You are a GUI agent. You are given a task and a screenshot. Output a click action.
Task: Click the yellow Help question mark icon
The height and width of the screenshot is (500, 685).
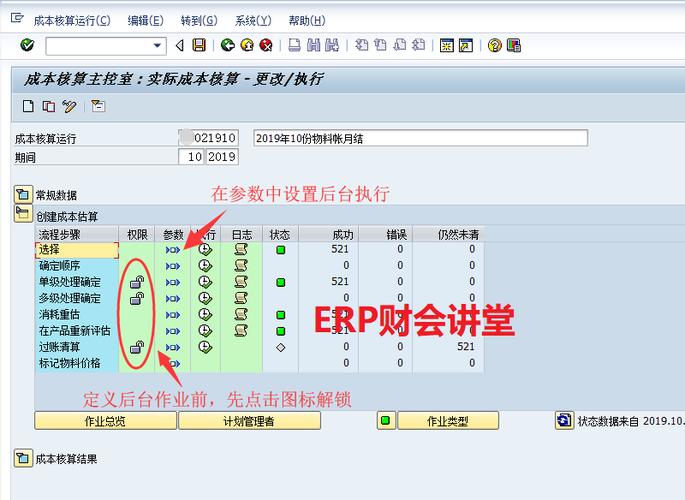(x=495, y=45)
